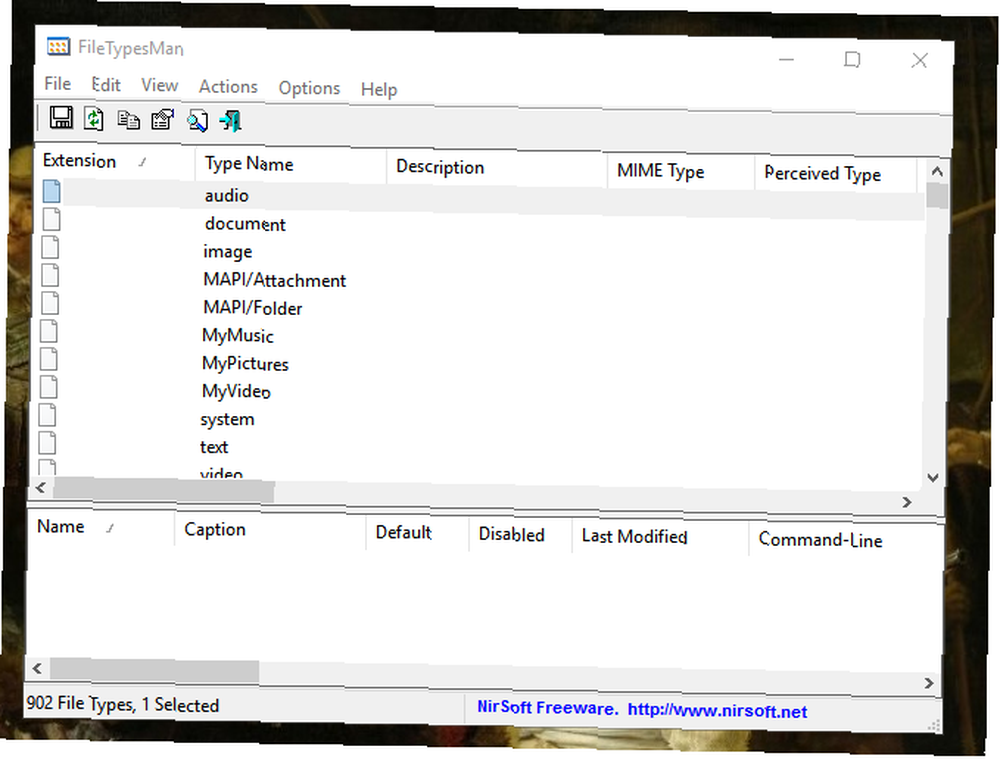Click the Save Selected Items floppy icon
The height and width of the screenshot is (759, 1000).
[x=61, y=118]
